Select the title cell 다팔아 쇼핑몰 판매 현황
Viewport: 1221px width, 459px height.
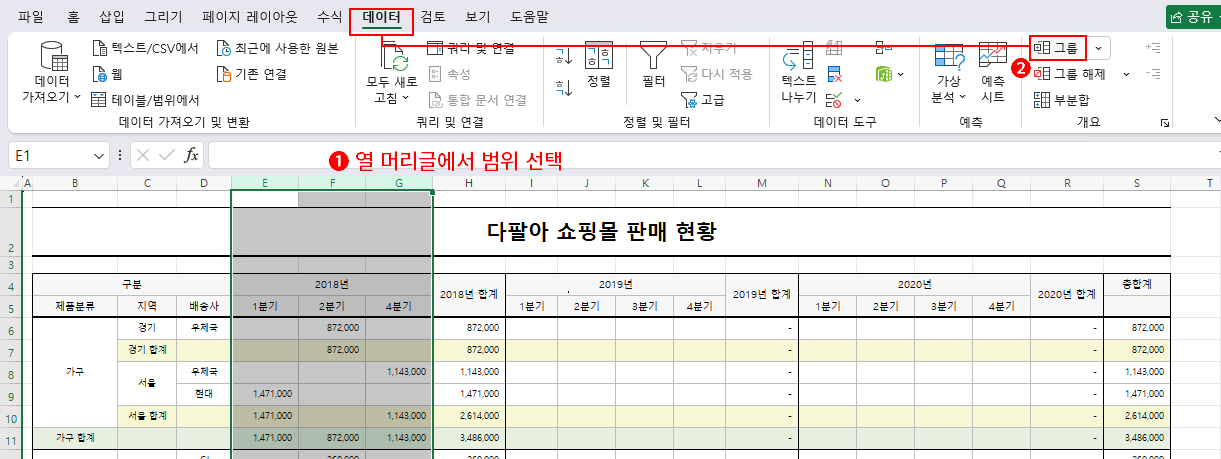click(600, 232)
